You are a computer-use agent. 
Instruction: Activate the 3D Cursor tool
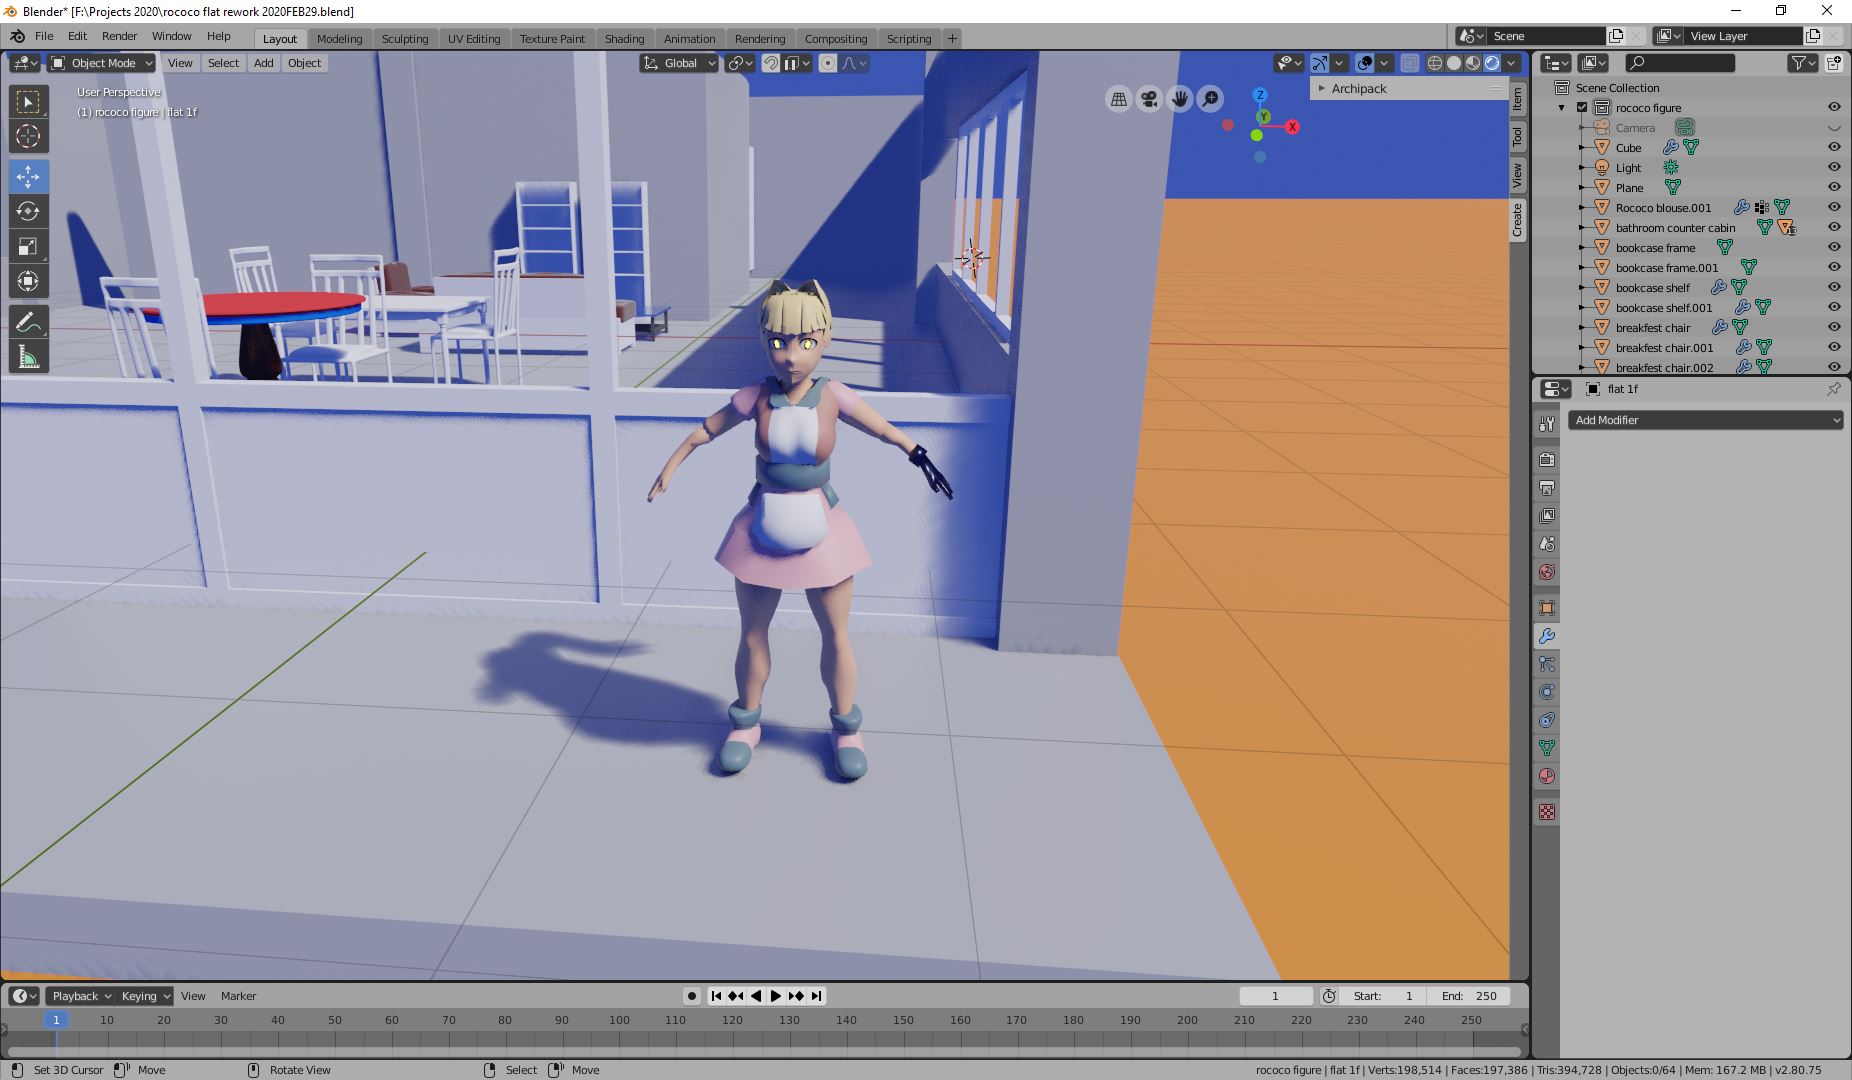coord(28,136)
